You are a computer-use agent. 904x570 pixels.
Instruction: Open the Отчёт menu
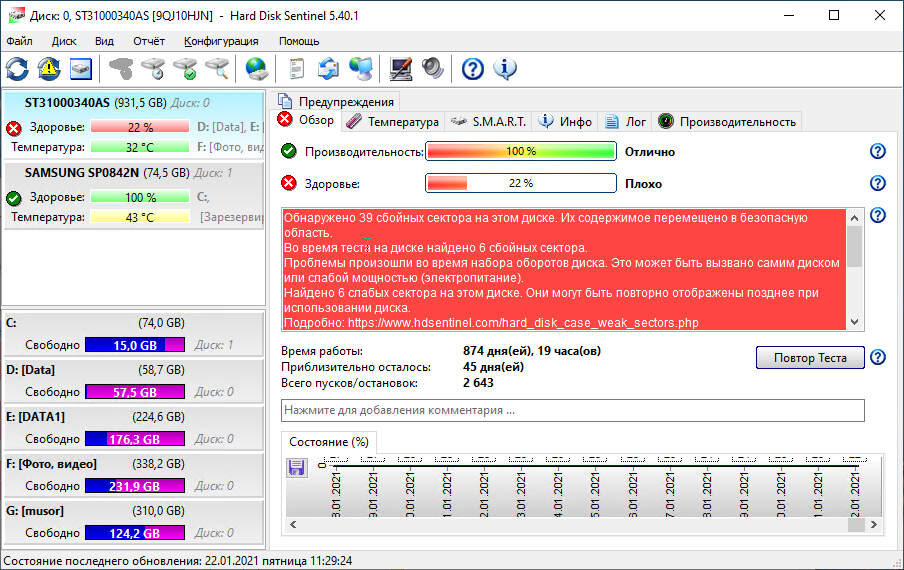(x=149, y=41)
